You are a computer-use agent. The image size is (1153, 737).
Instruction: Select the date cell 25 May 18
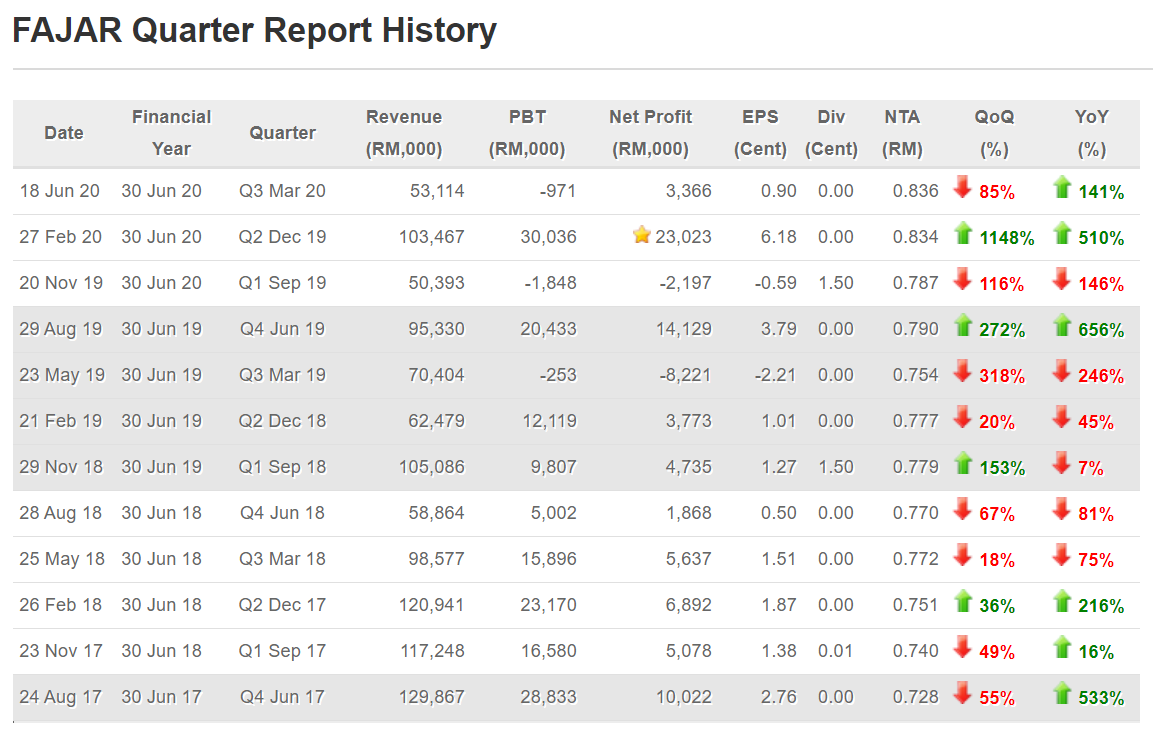click(x=63, y=559)
